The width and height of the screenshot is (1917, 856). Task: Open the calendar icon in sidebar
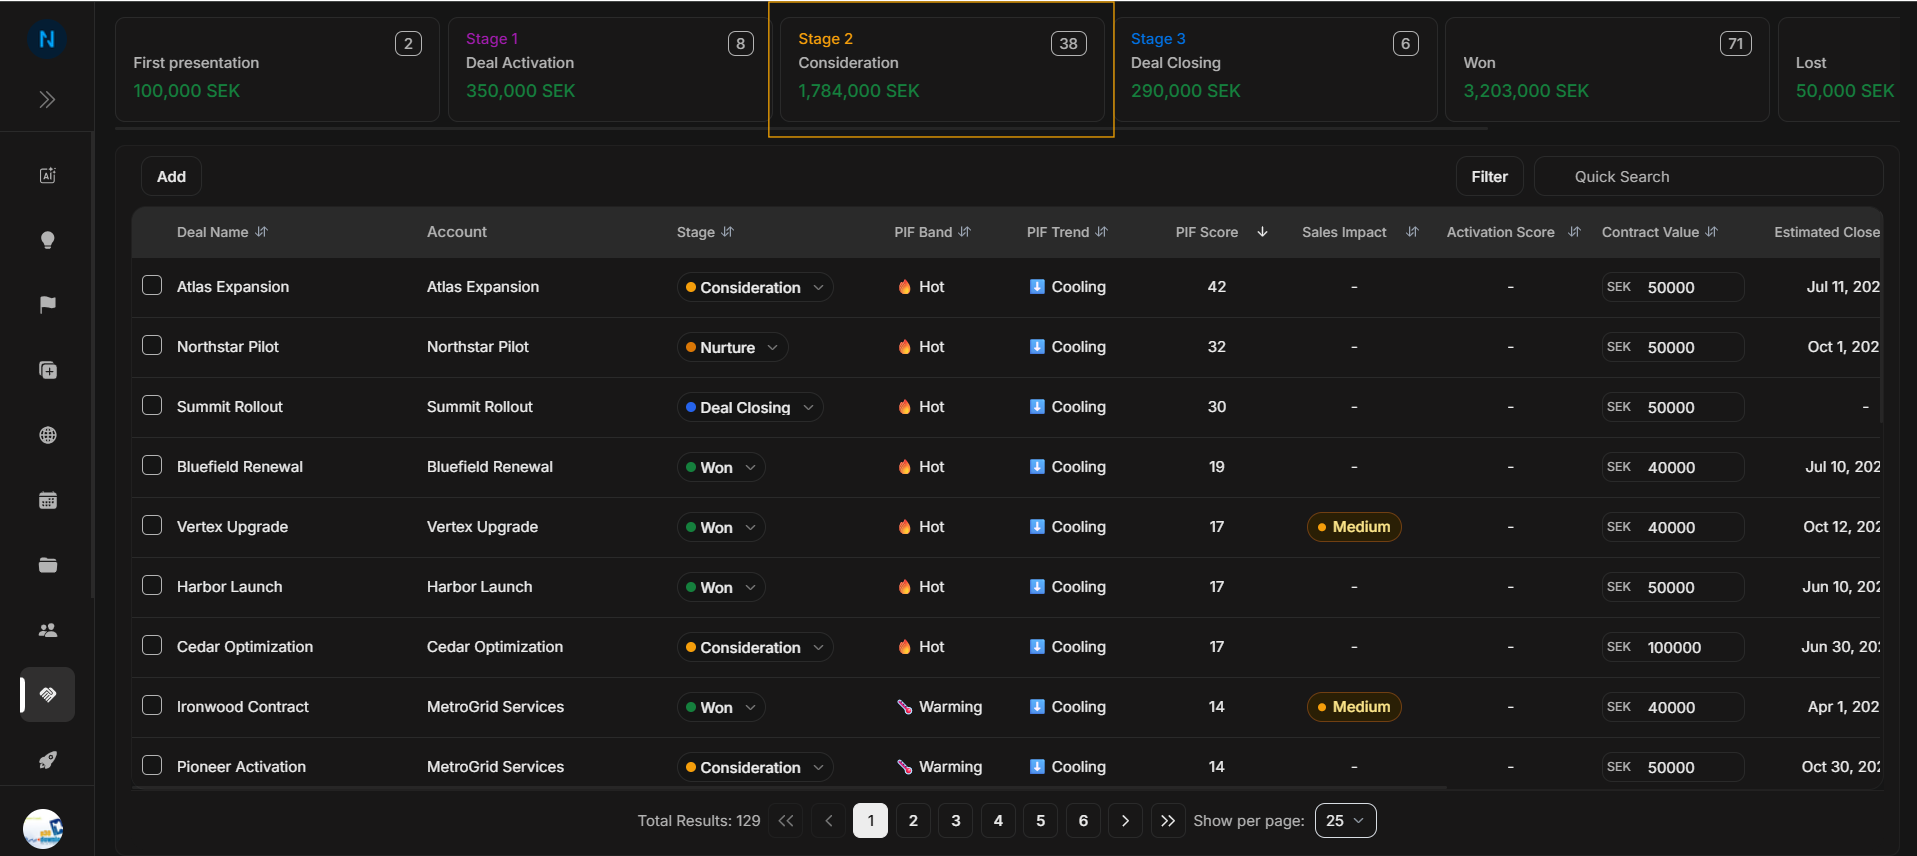coord(47,500)
